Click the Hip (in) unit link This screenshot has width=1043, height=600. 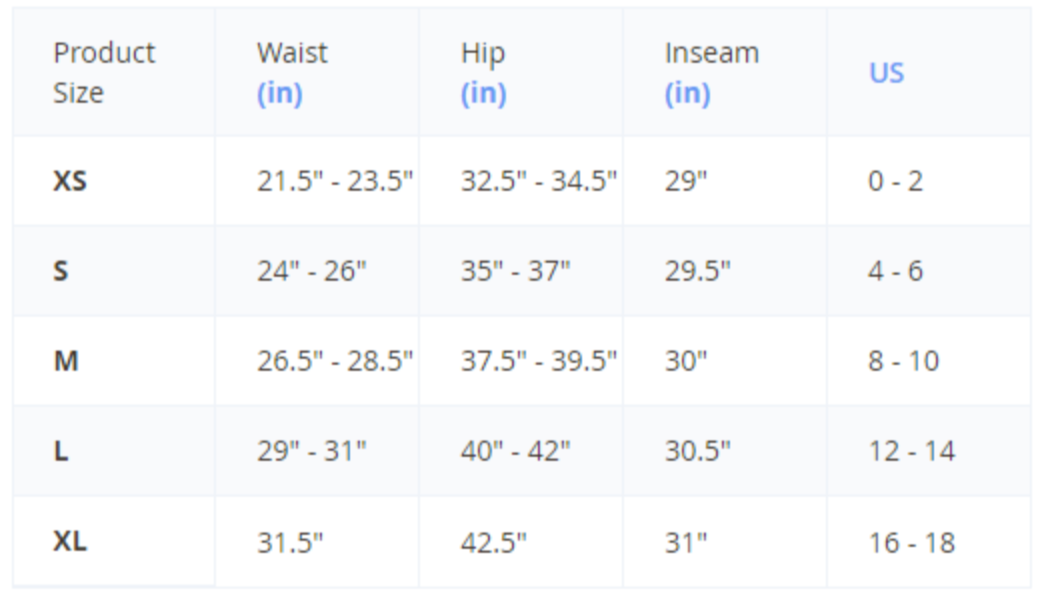[x=483, y=94]
